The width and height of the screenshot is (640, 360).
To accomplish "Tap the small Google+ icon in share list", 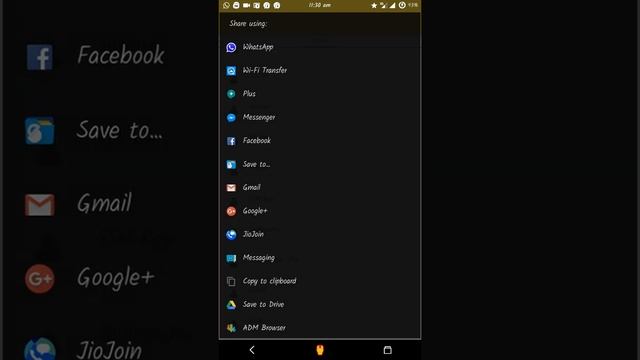I will click(x=231, y=211).
